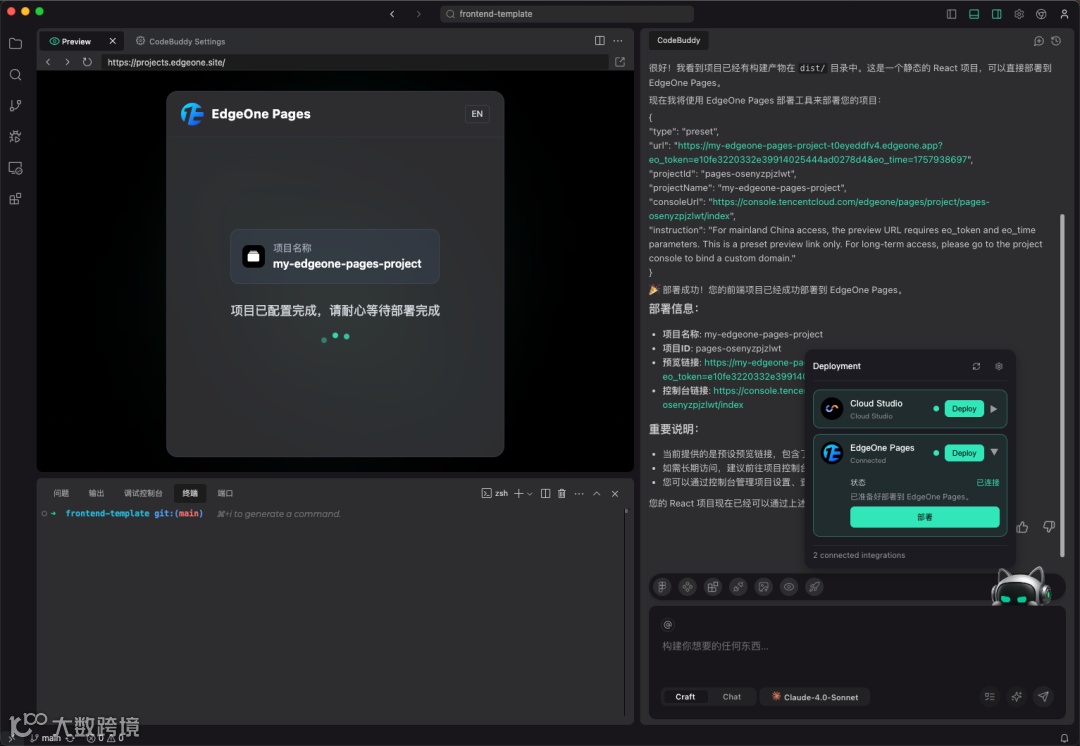Open Source Control branch icon
The image size is (1080, 746).
click(15, 105)
